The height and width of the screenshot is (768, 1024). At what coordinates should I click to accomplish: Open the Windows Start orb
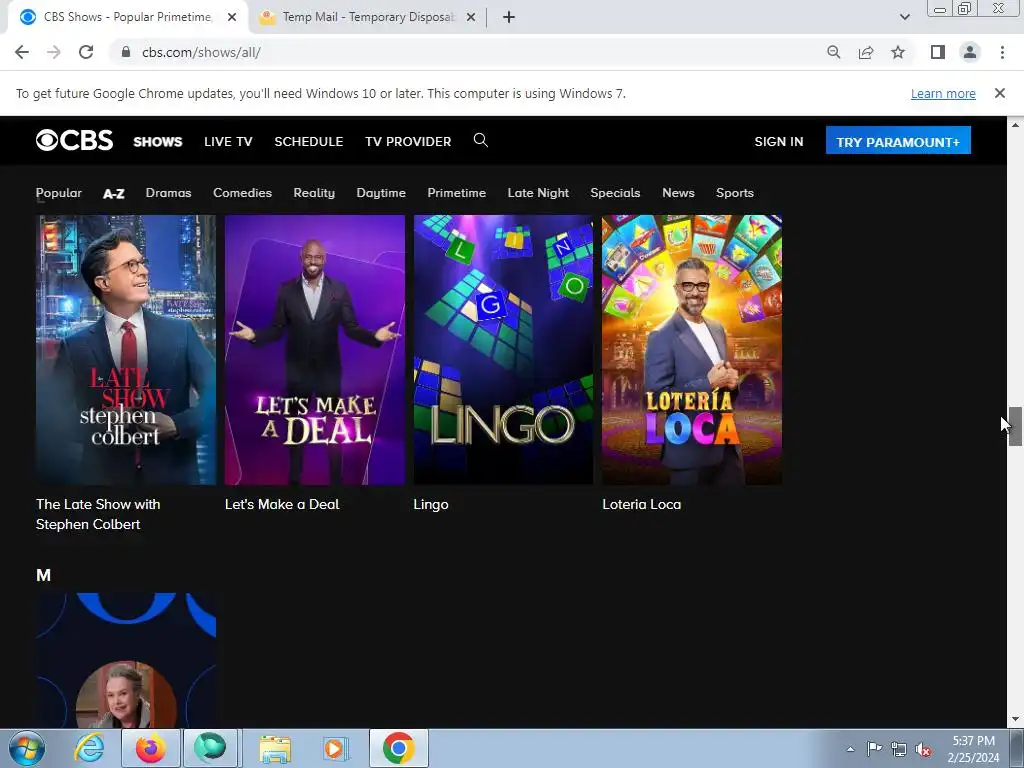click(27, 748)
